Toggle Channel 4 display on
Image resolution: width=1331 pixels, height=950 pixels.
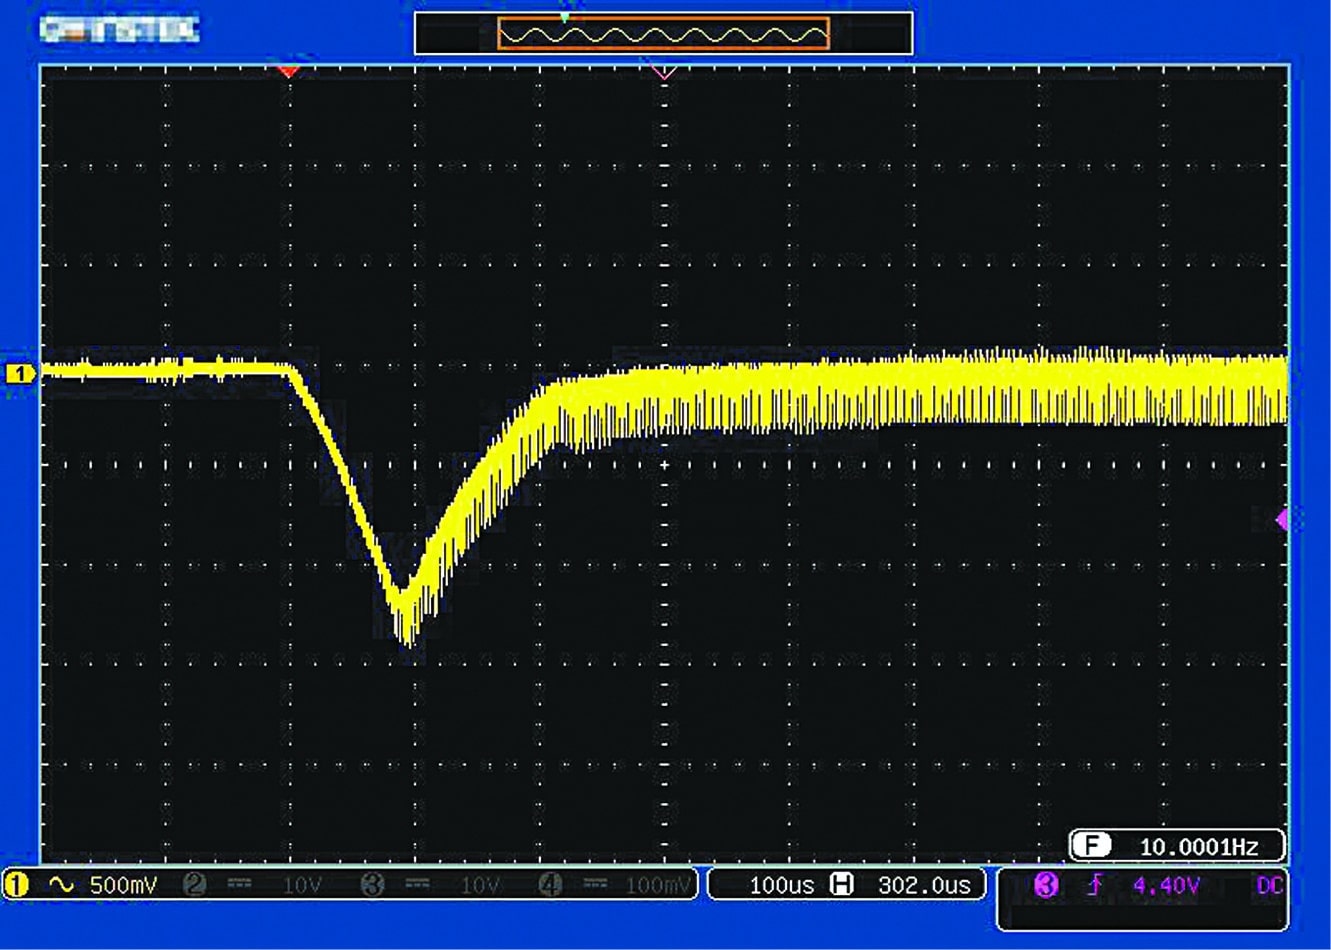[x=550, y=884]
